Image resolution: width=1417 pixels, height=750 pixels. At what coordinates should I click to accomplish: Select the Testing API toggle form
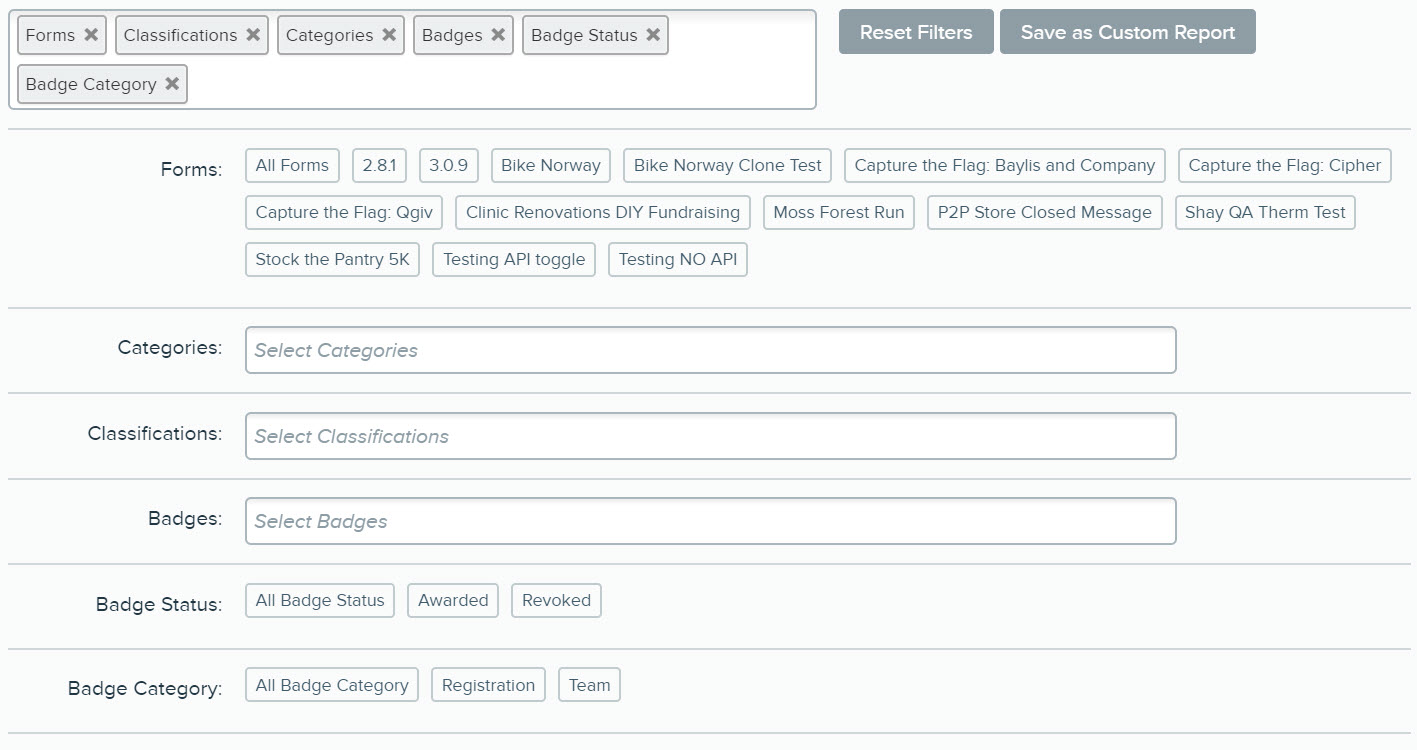tap(514, 259)
